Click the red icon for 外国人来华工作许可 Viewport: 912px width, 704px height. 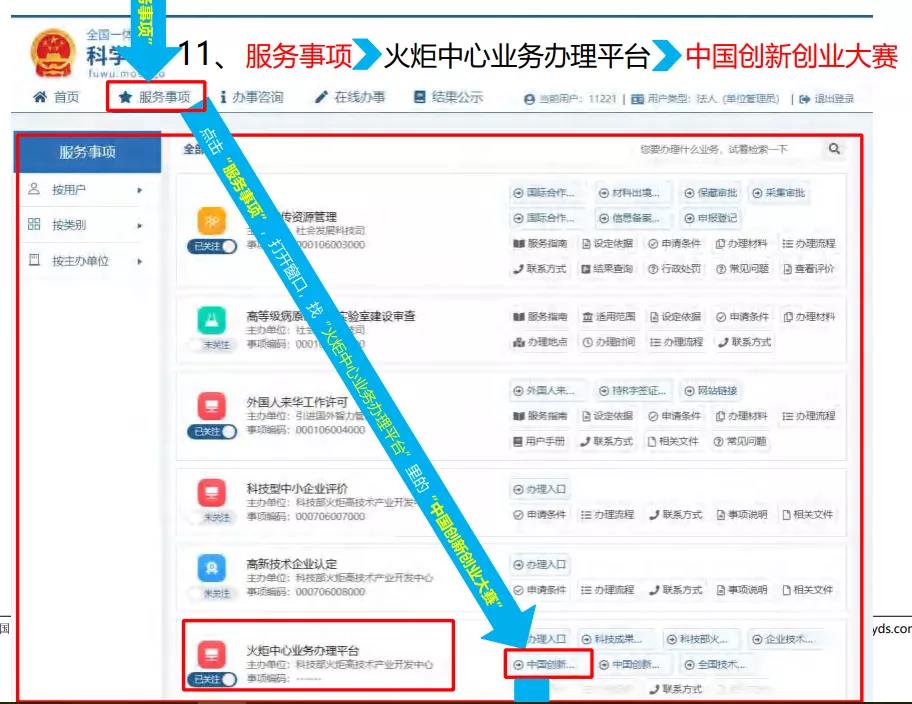point(212,406)
